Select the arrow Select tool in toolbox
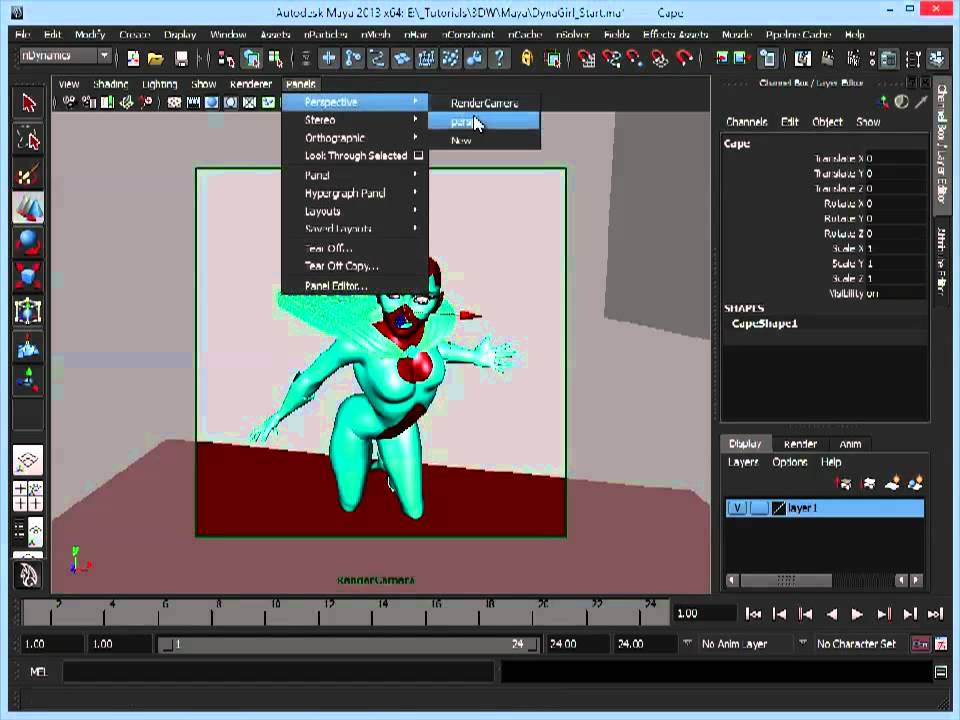The width and height of the screenshot is (960, 720). (28, 103)
